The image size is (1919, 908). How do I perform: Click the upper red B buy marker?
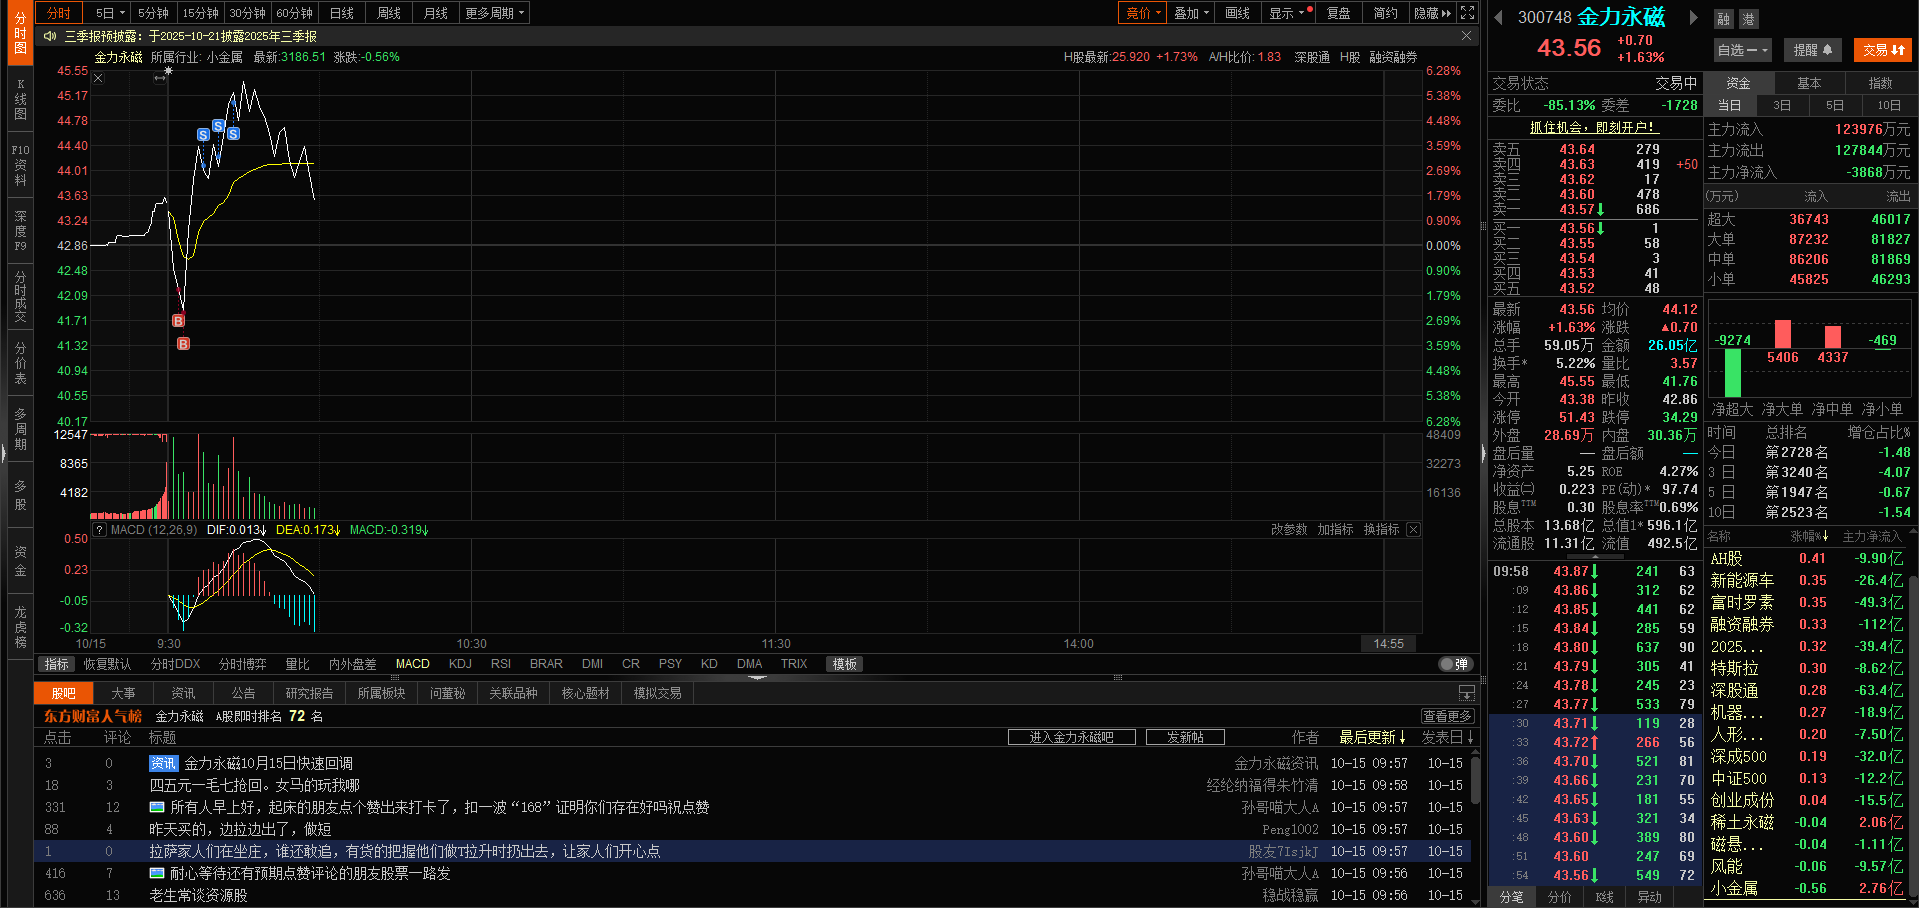pos(178,321)
